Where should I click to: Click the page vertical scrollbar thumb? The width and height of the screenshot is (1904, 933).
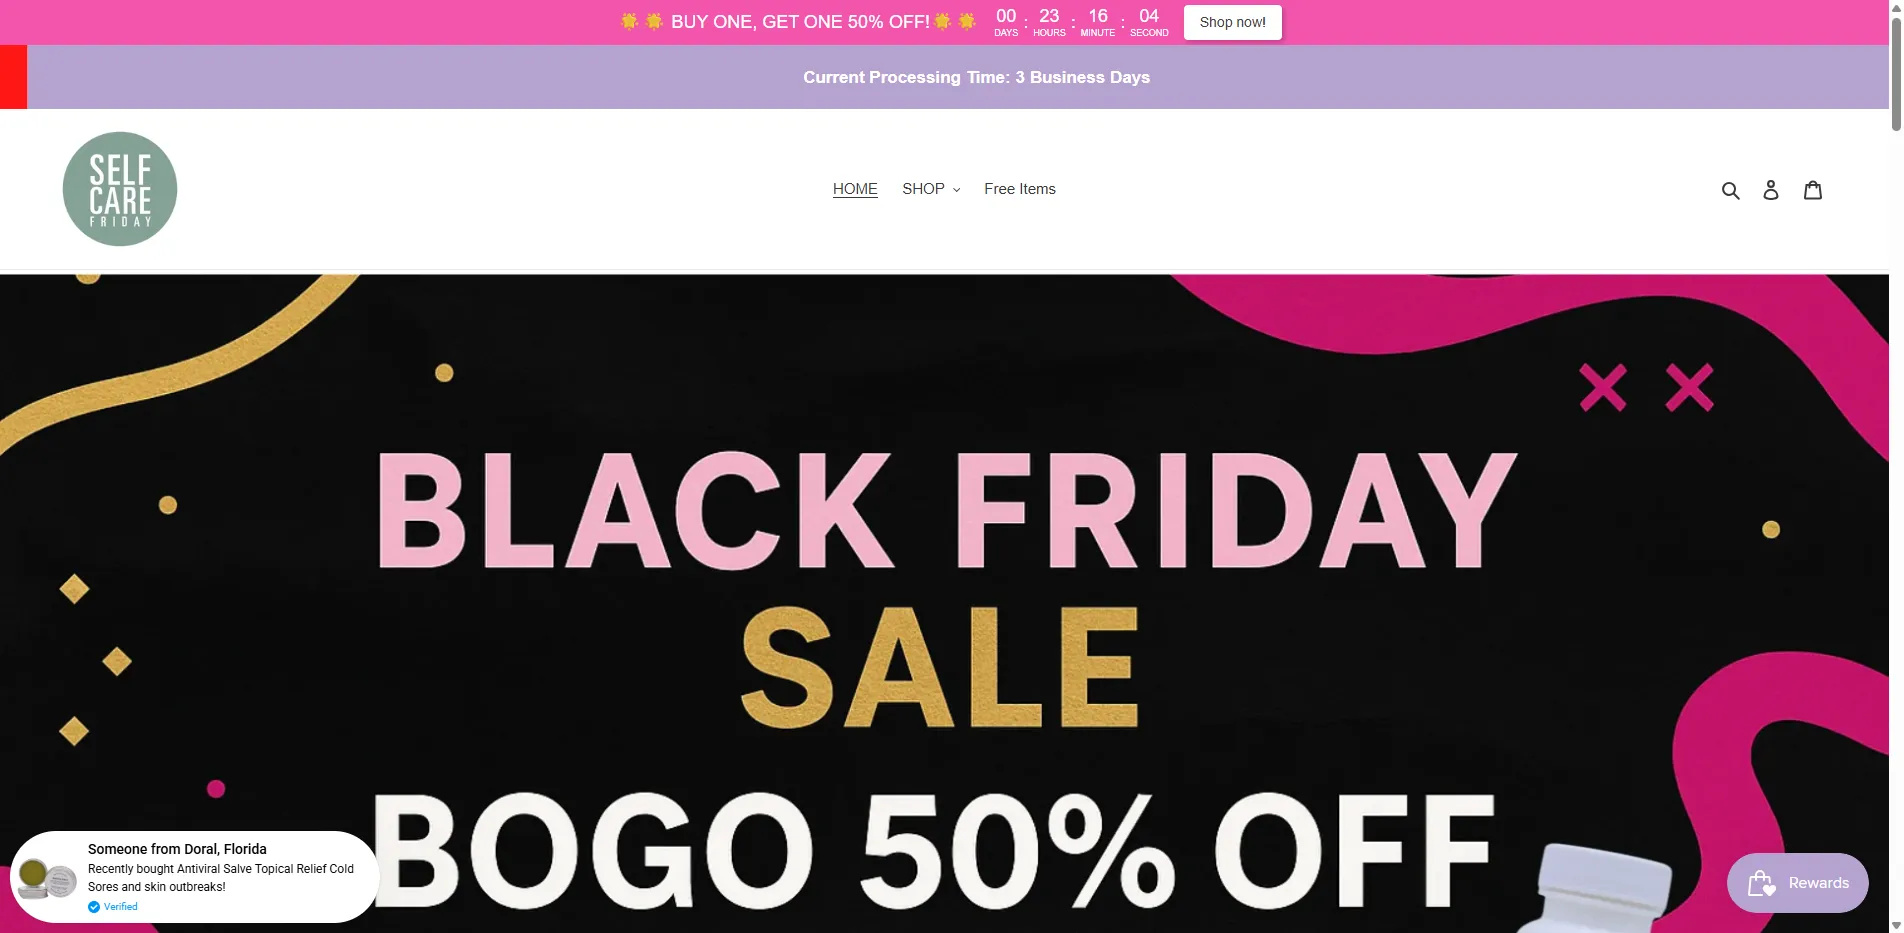(x=1896, y=72)
